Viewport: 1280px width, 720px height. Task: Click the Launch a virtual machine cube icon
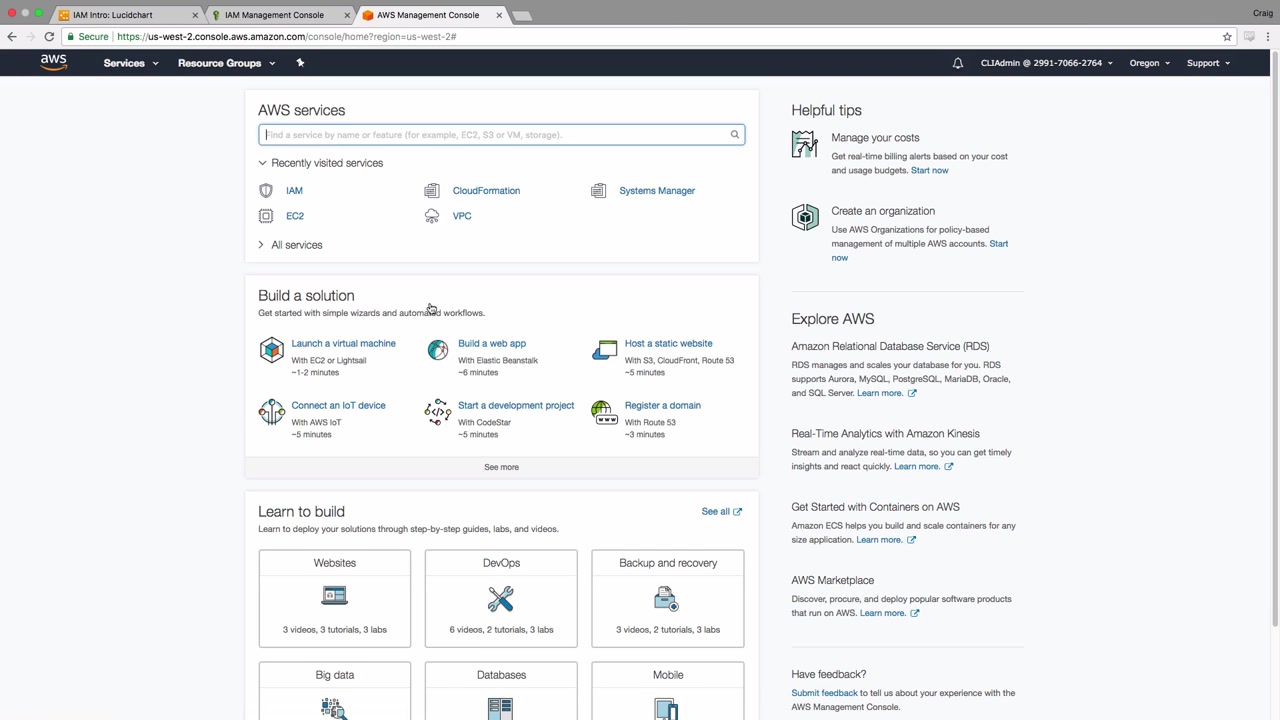[x=272, y=350]
